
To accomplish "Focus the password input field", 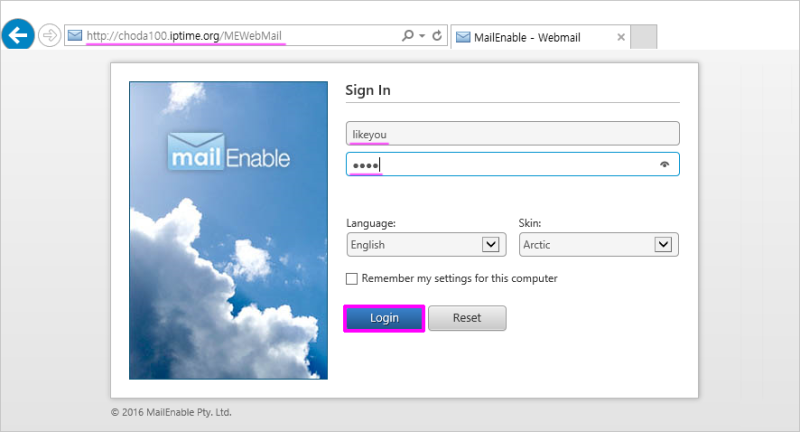I will click(513, 164).
